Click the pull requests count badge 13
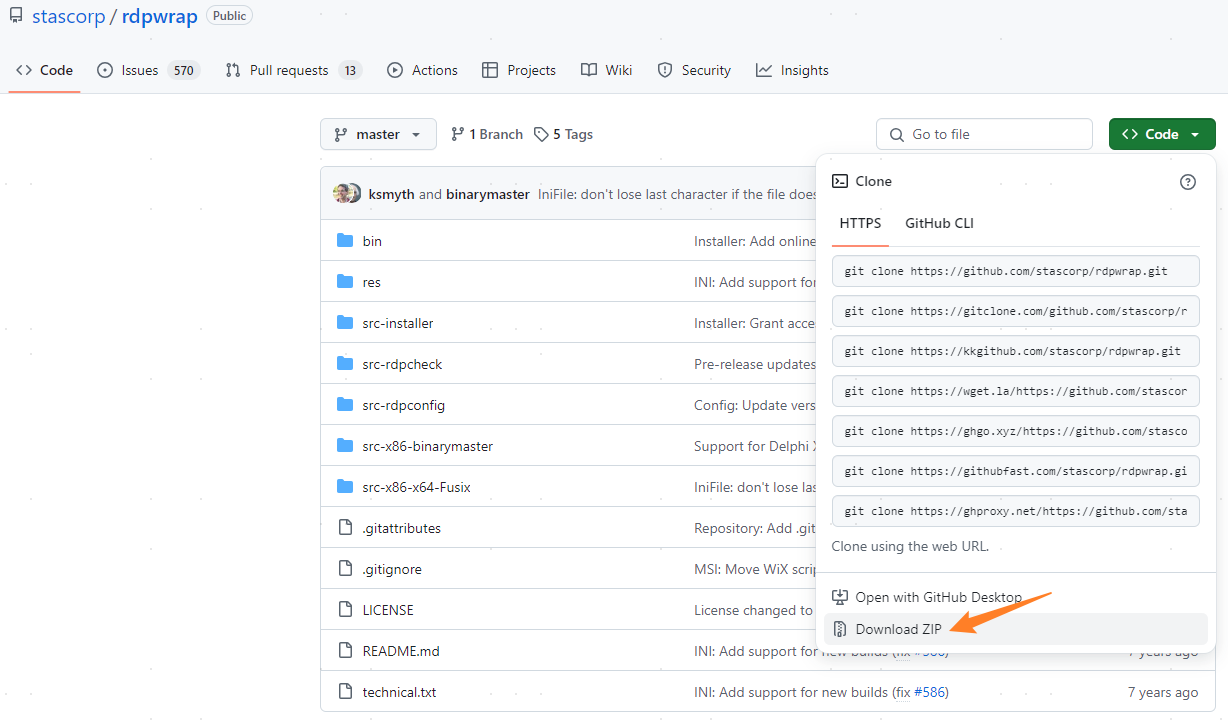This screenshot has width=1228, height=720. coord(350,70)
